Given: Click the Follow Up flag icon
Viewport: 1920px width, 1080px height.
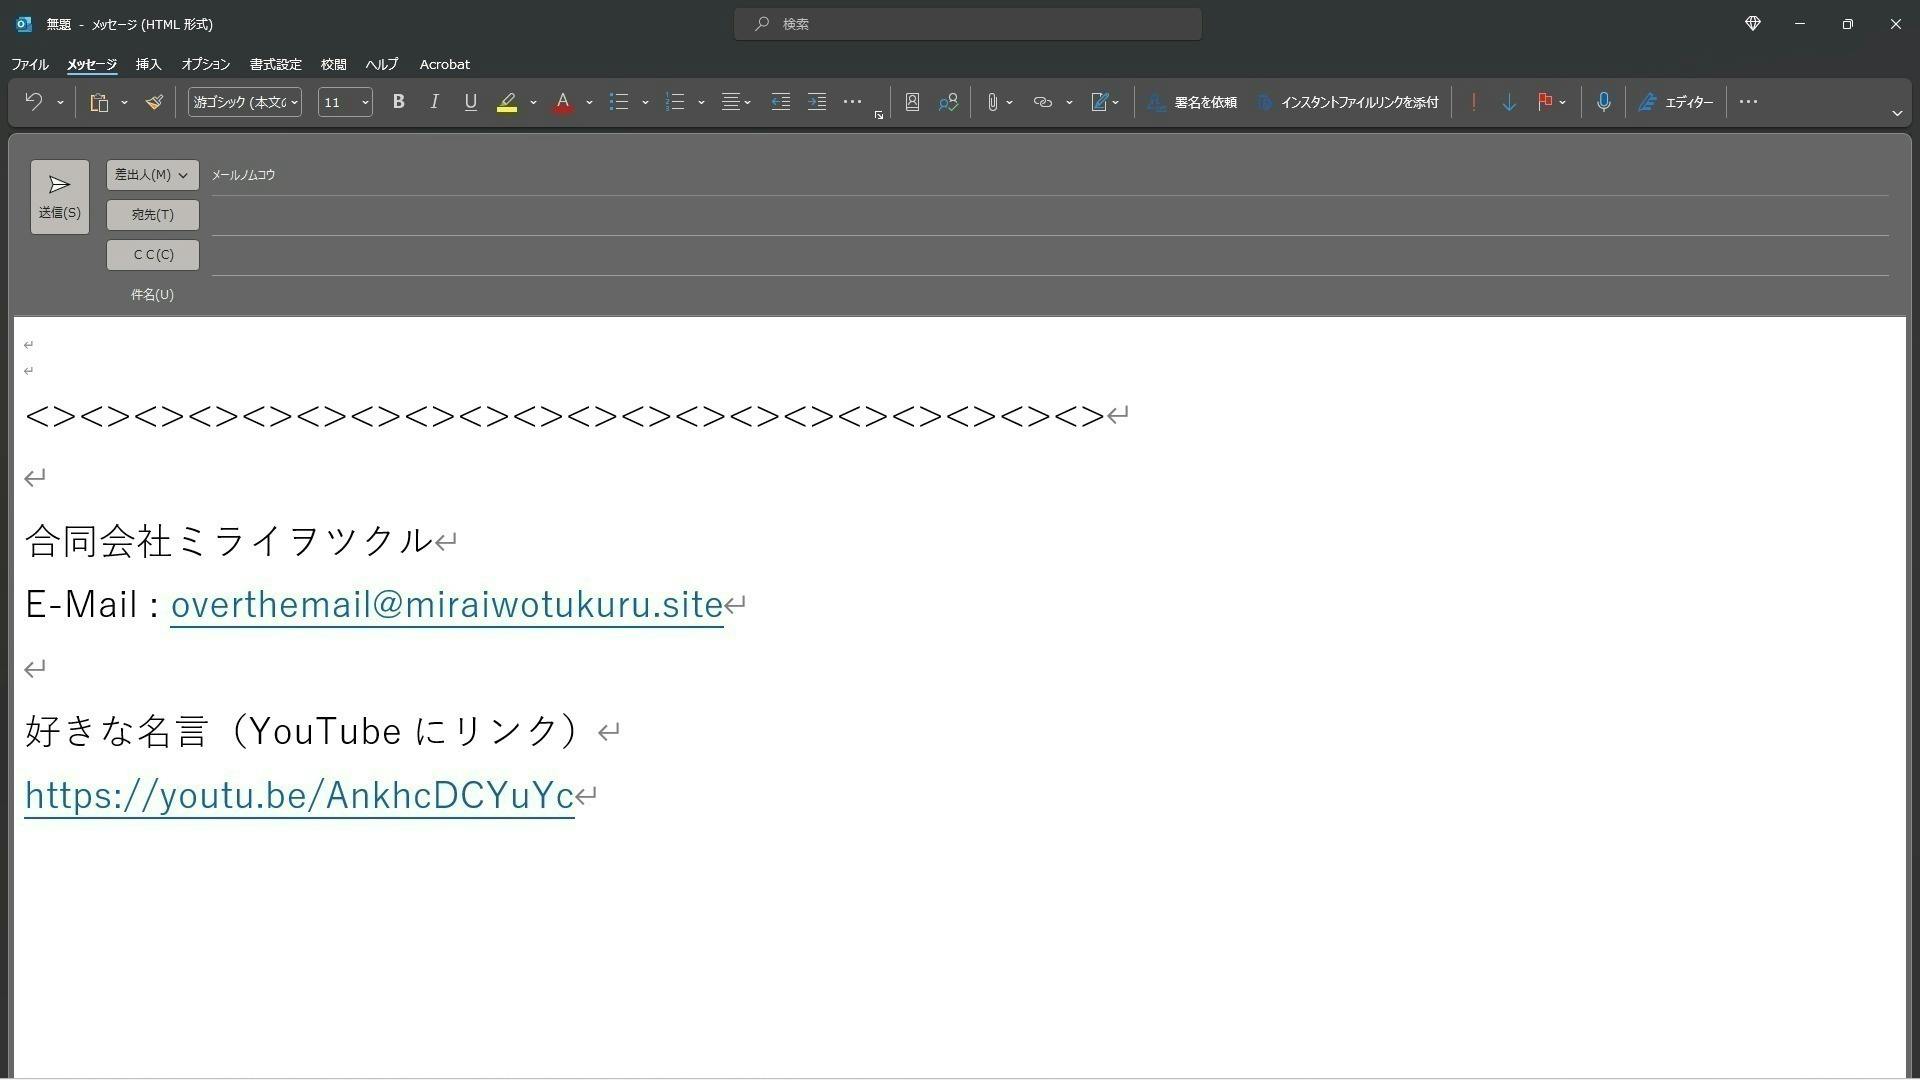Looking at the screenshot, I should [1545, 102].
